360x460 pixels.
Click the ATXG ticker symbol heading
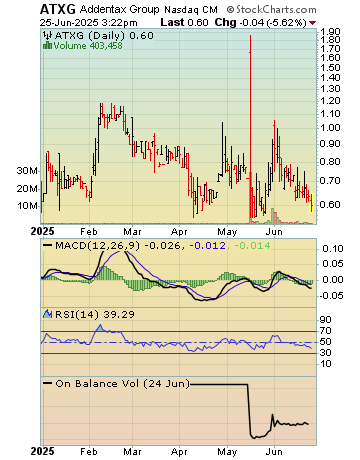point(58,9)
